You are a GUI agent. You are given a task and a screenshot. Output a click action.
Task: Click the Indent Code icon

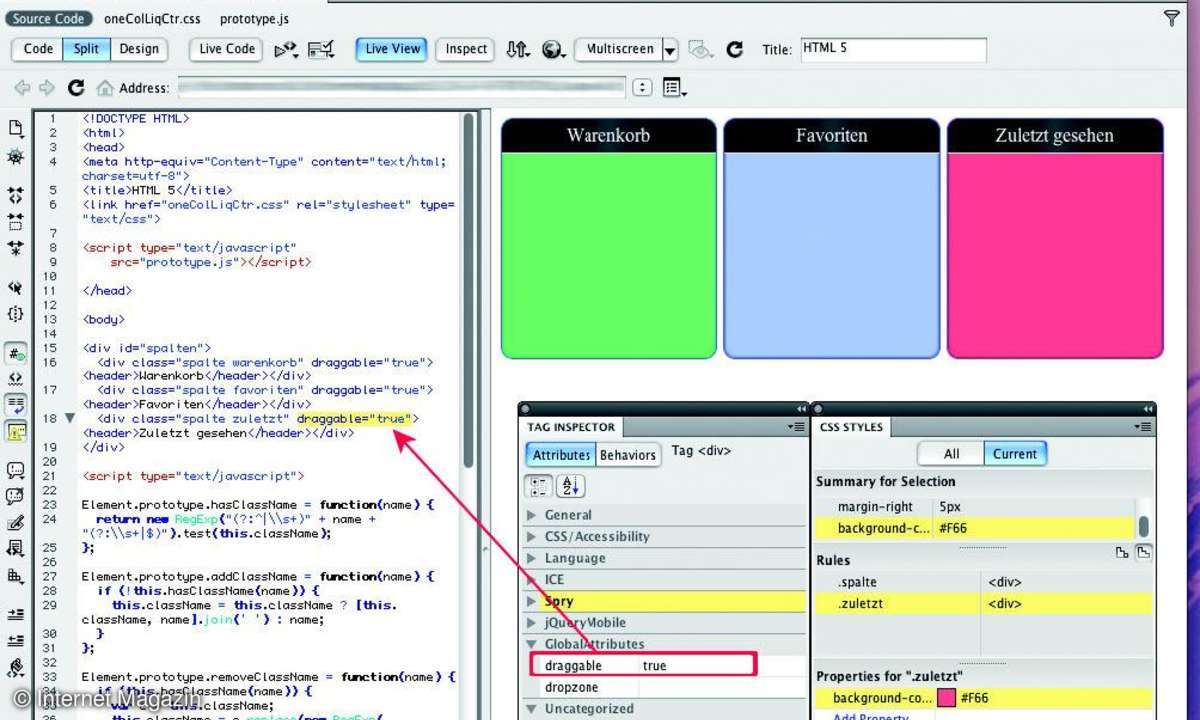pos(16,614)
